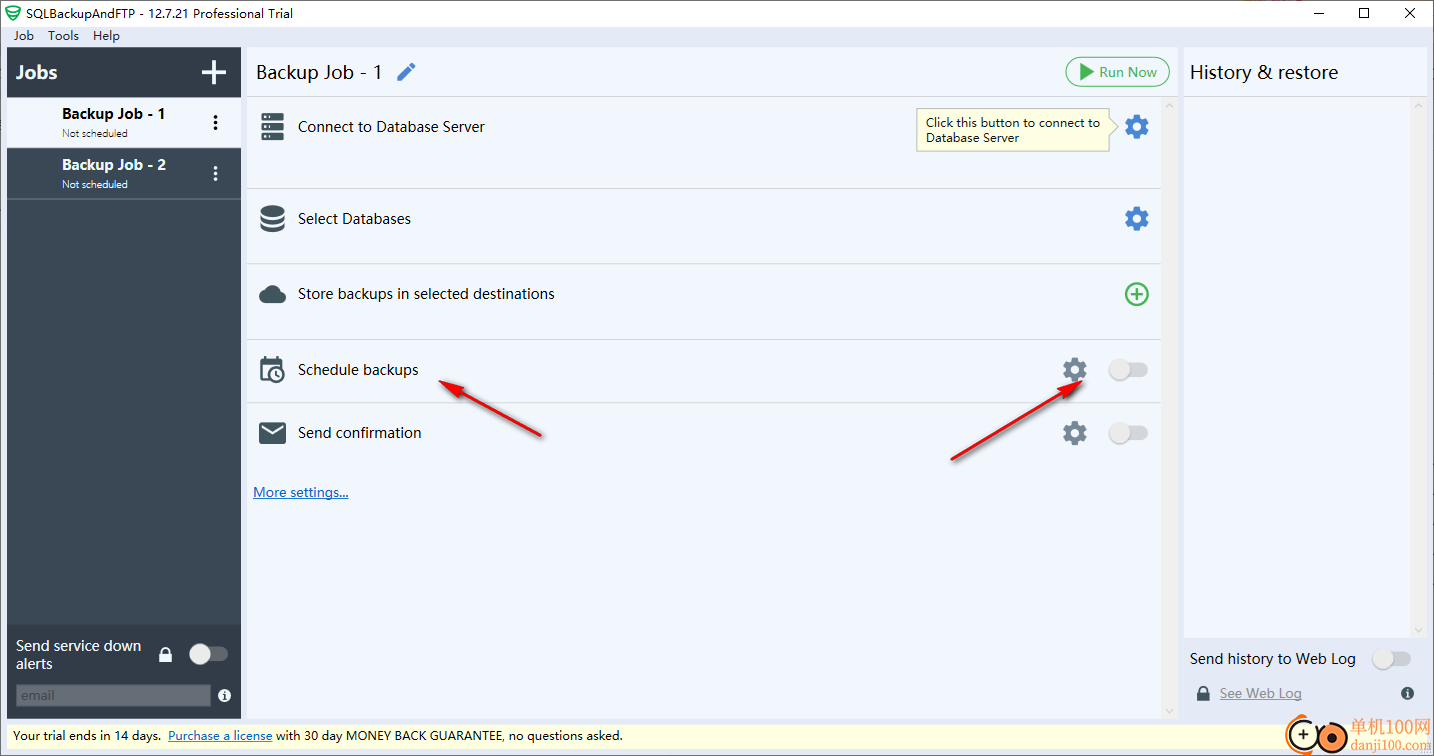Click the Send confirmation label
The height and width of the screenshot is (756, 1434).
click(360, 433)
